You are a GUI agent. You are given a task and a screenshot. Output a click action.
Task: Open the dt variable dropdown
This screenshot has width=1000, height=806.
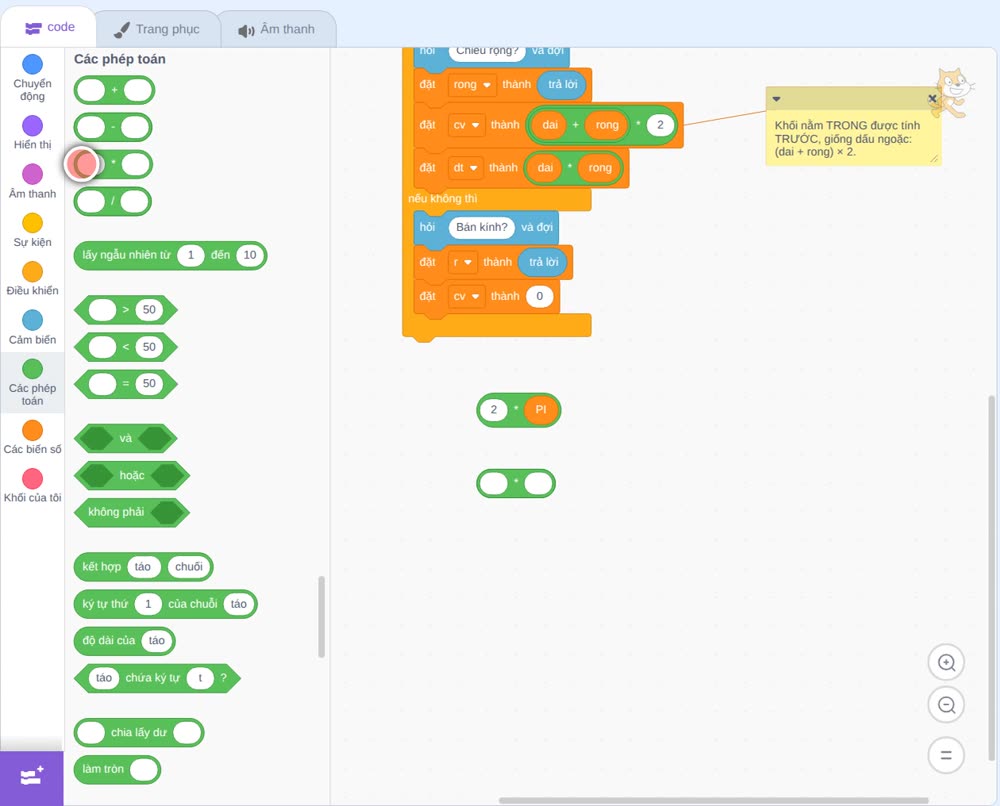(465, 168)
